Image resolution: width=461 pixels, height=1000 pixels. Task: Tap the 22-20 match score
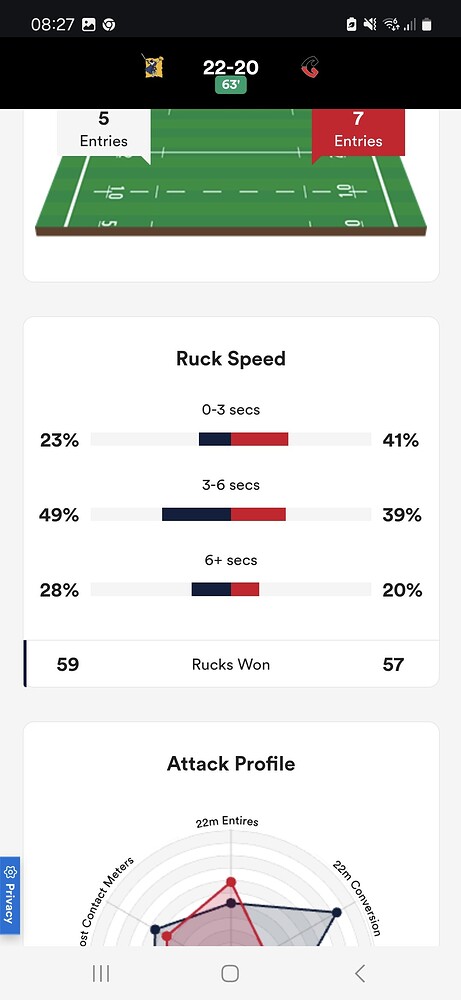[x=231, y=67]
